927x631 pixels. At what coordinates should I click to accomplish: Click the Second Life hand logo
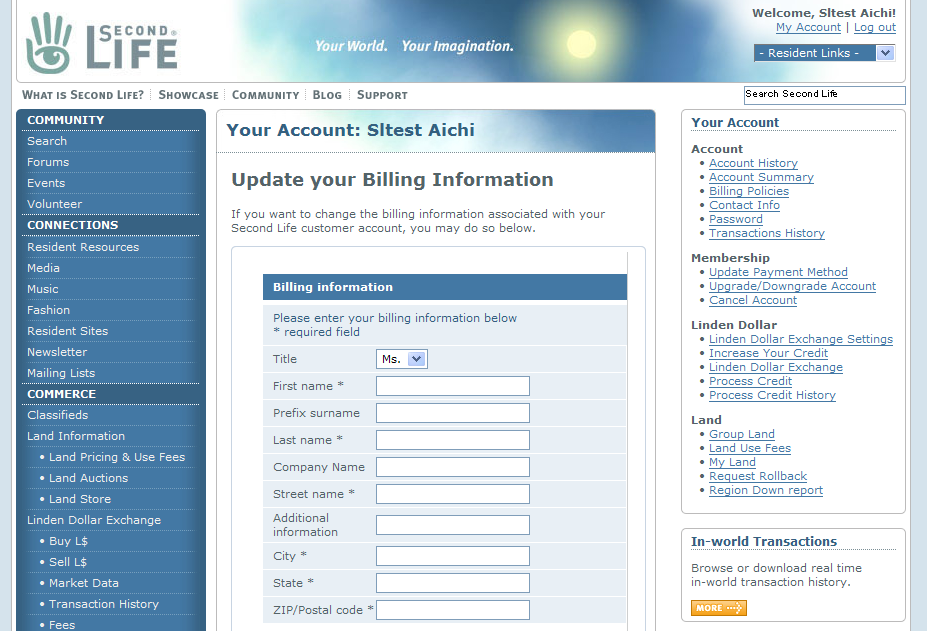[50, 43]
